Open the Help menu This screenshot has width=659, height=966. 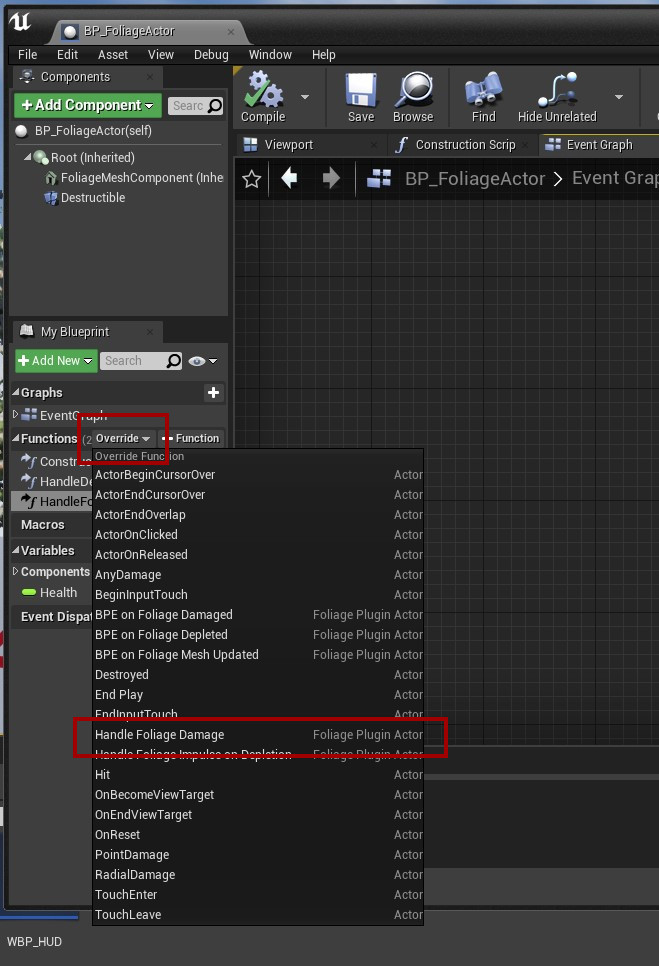(x=323, y=55)
